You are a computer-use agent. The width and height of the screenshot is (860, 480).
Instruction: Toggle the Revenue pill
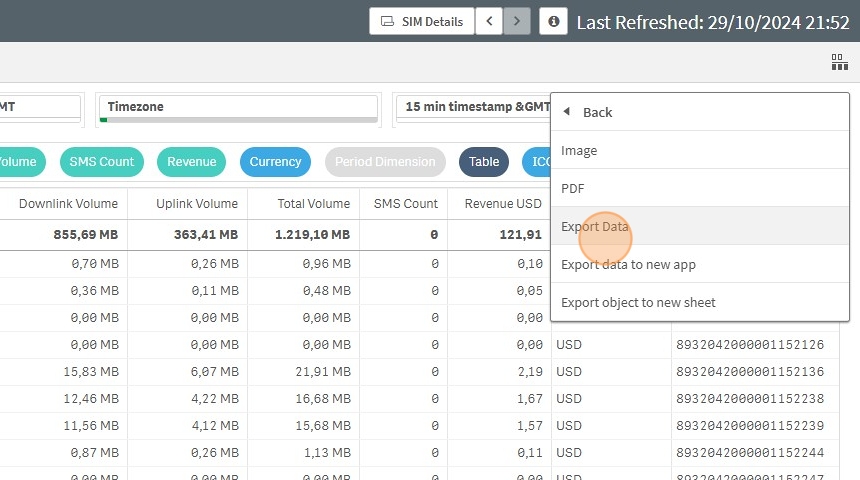[x=191, y=162]
